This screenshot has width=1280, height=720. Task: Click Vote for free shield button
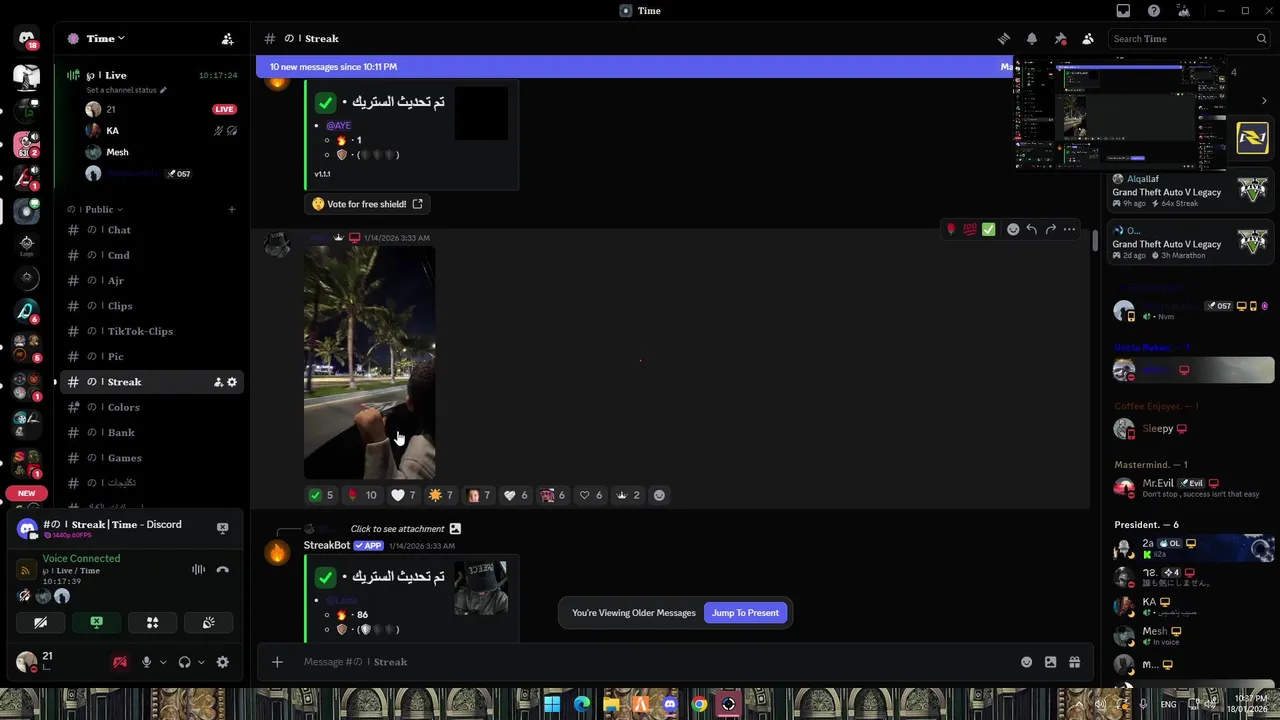coord(367,204)
